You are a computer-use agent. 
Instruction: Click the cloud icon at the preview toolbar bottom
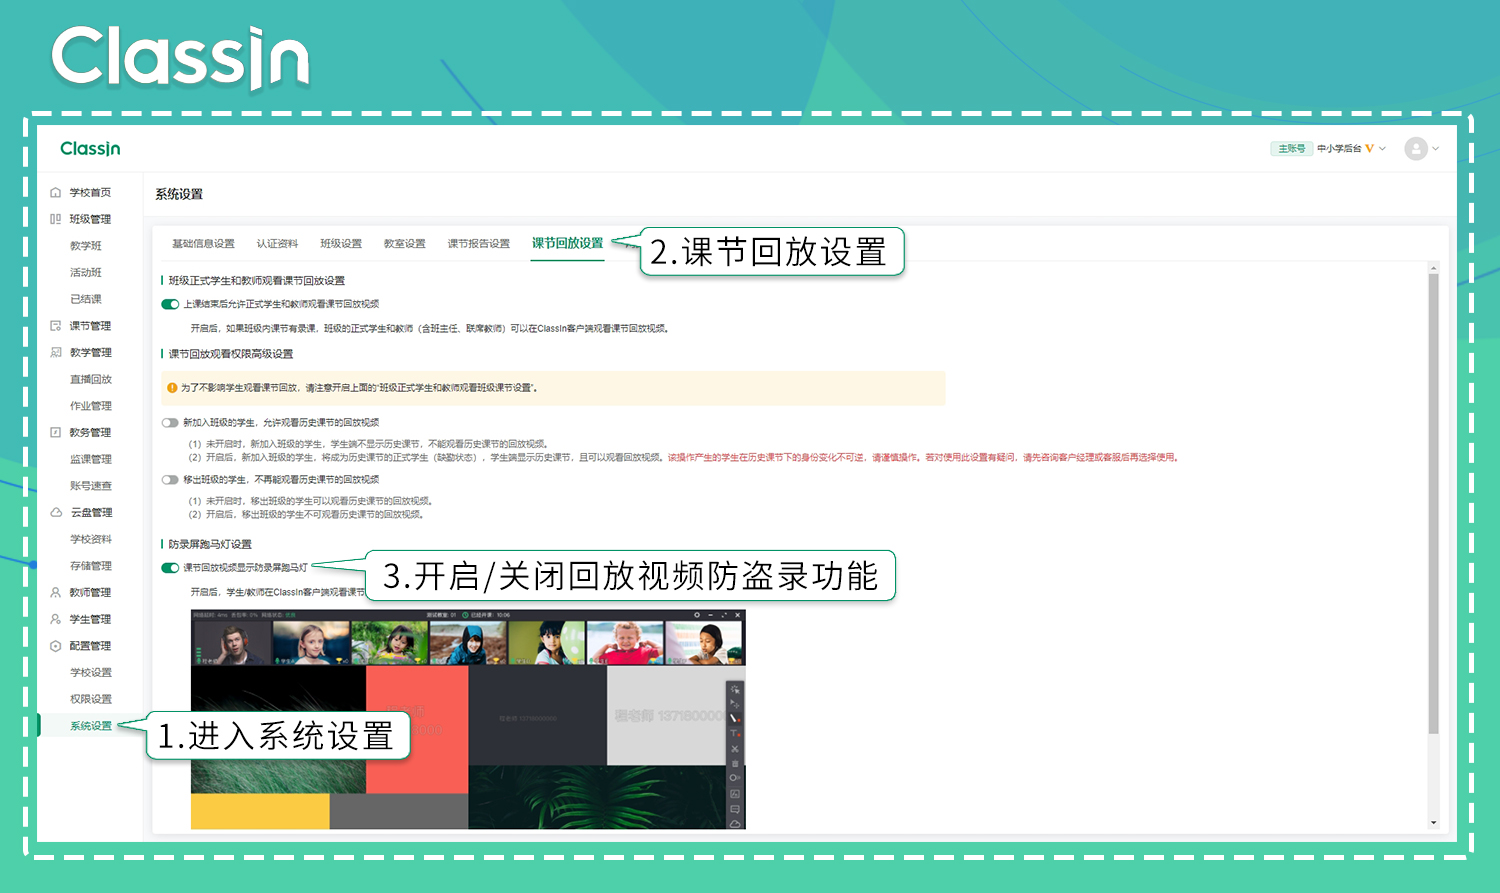point(735,824)
